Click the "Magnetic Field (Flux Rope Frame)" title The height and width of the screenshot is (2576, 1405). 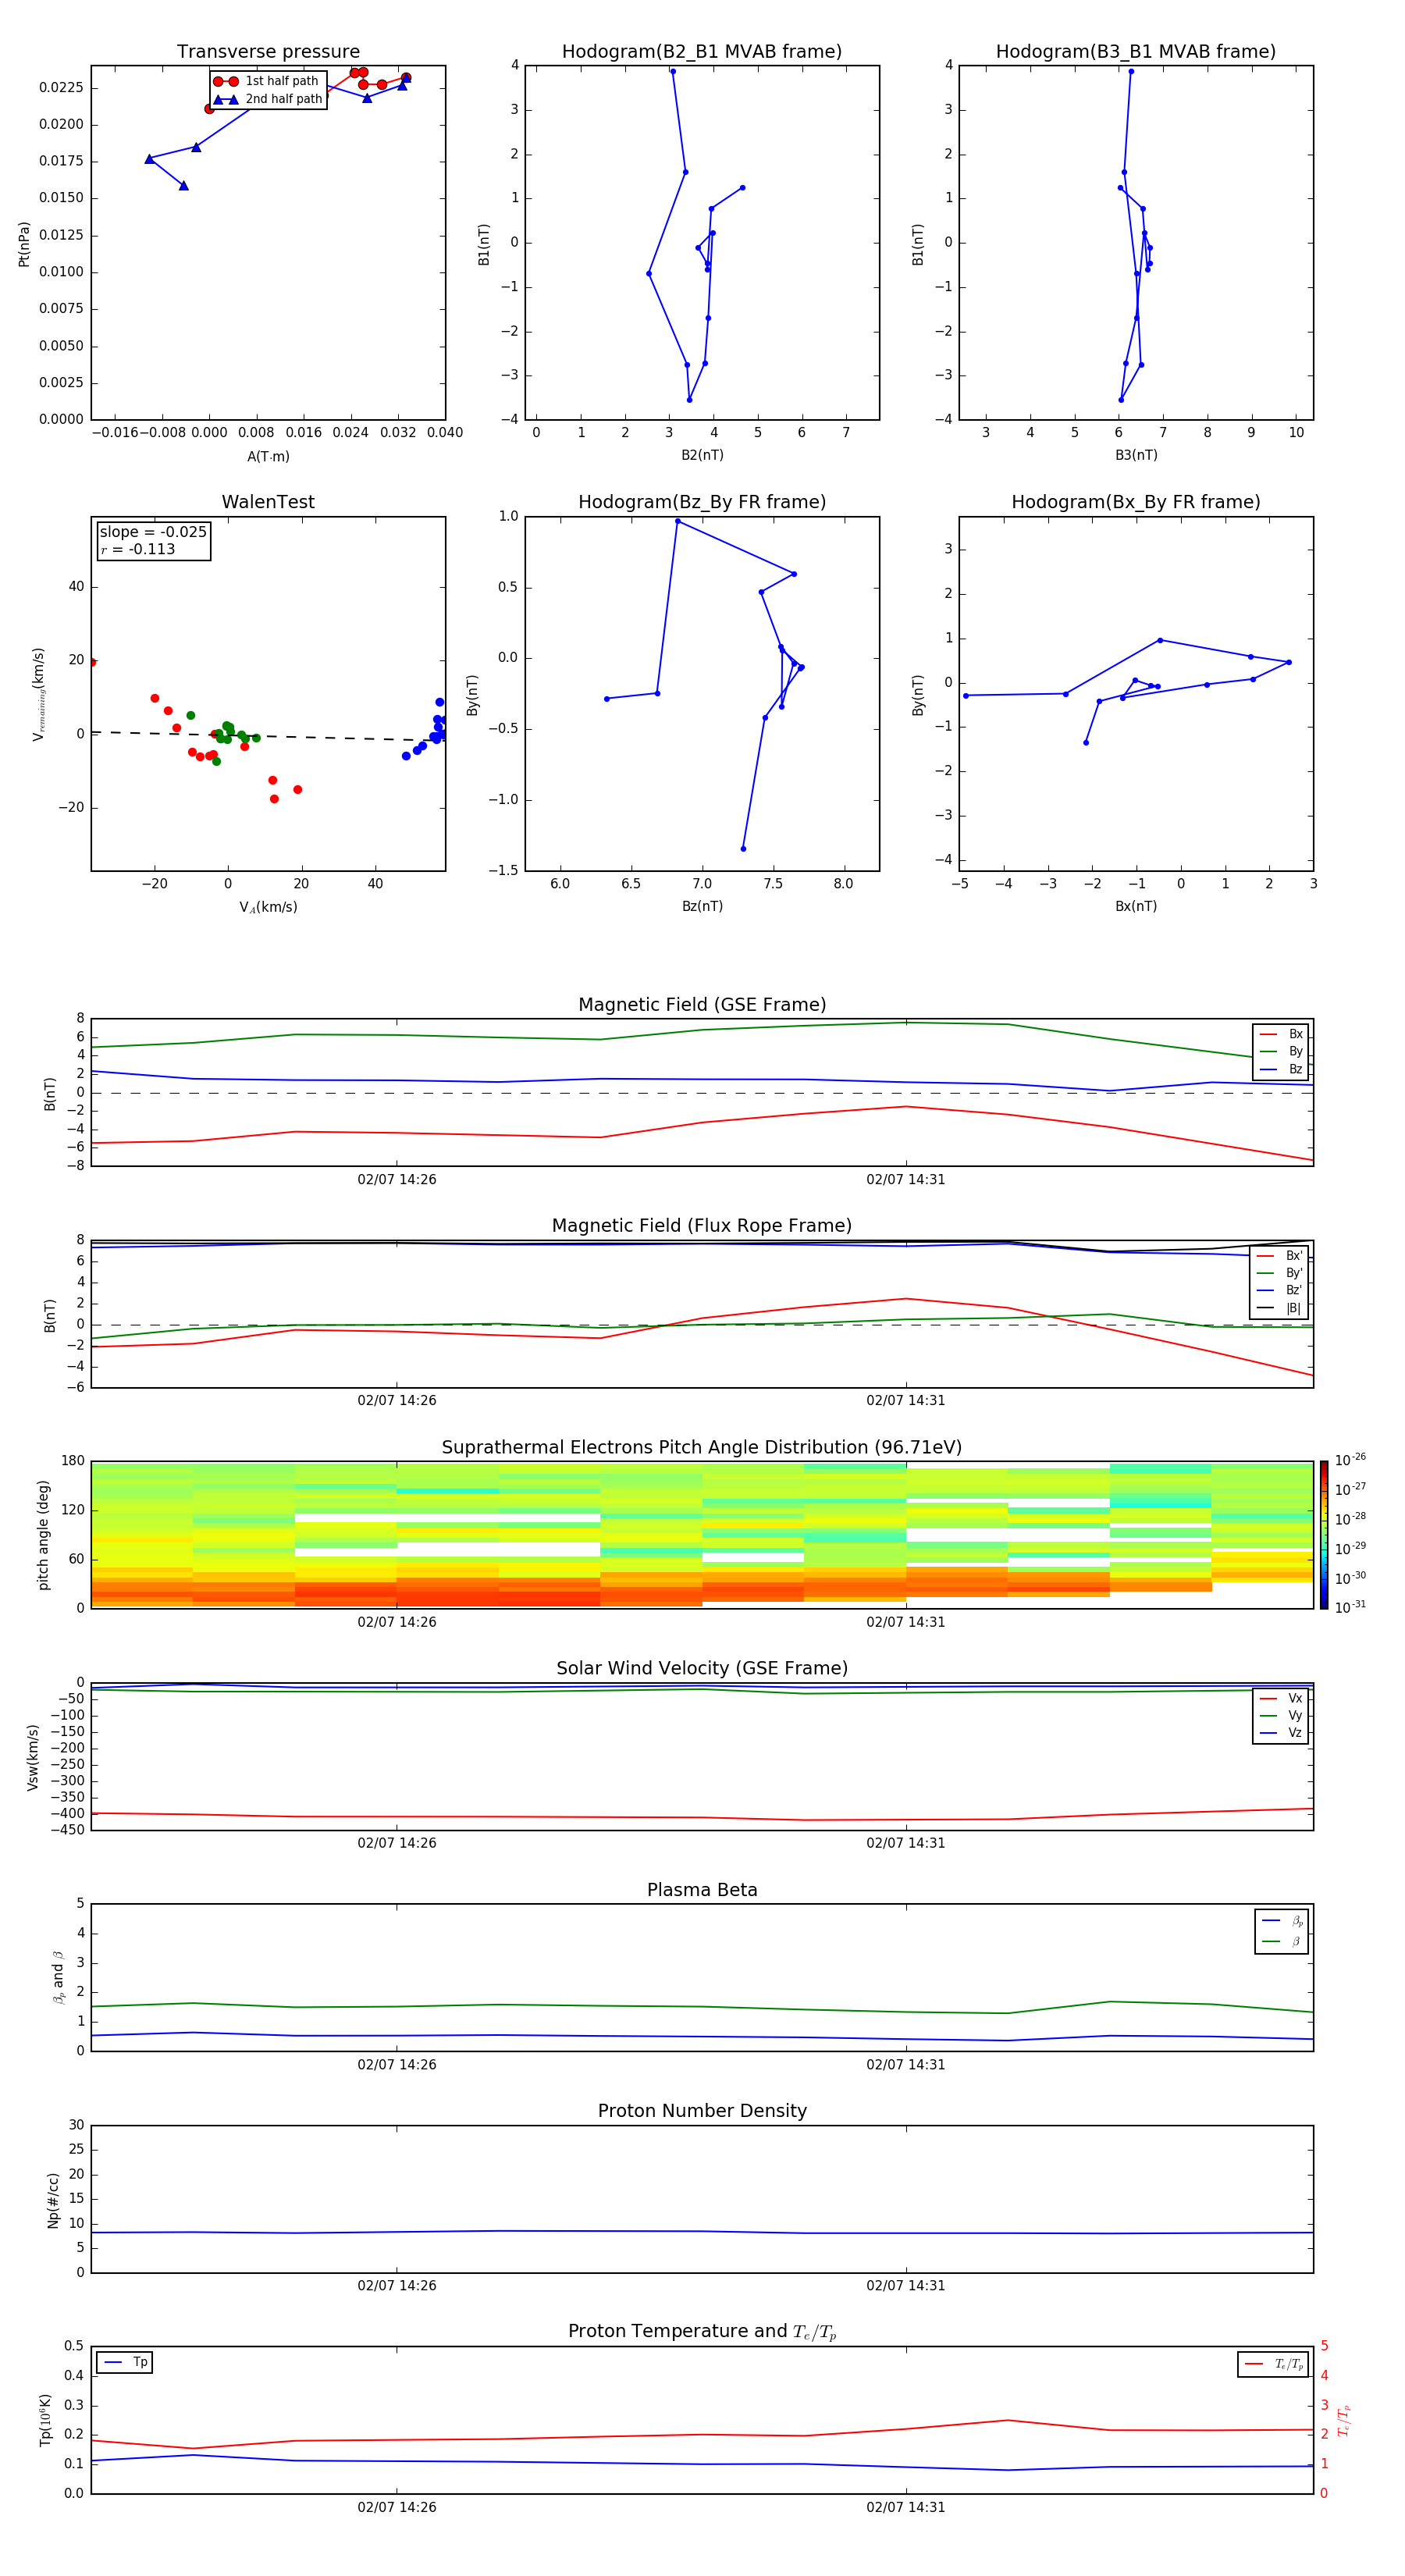[702, 1226]
